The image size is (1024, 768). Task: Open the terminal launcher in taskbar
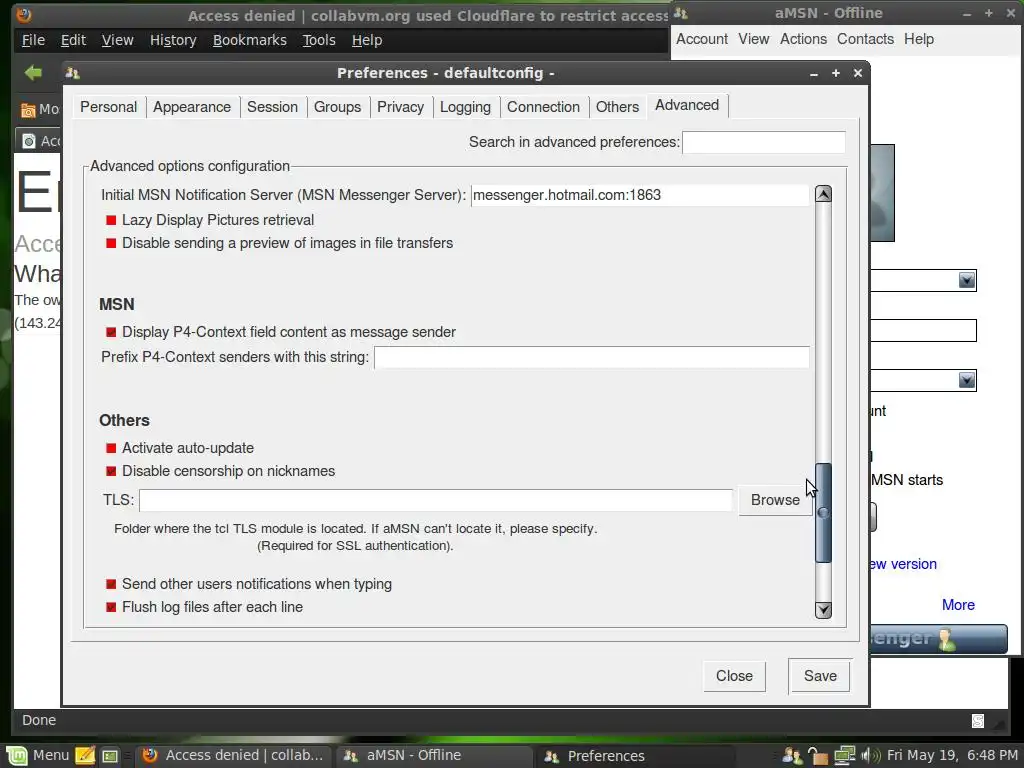pos(110,756)
